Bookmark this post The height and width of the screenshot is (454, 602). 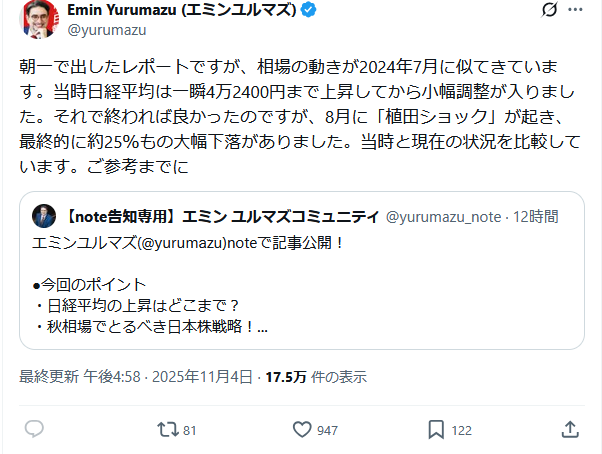point(436,429)
